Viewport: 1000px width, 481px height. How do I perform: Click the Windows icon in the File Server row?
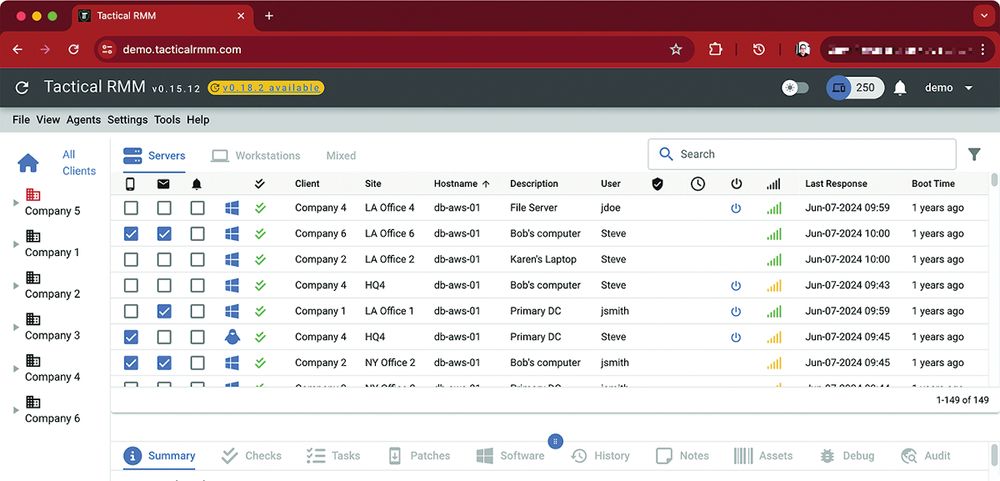tap(232, 208)
